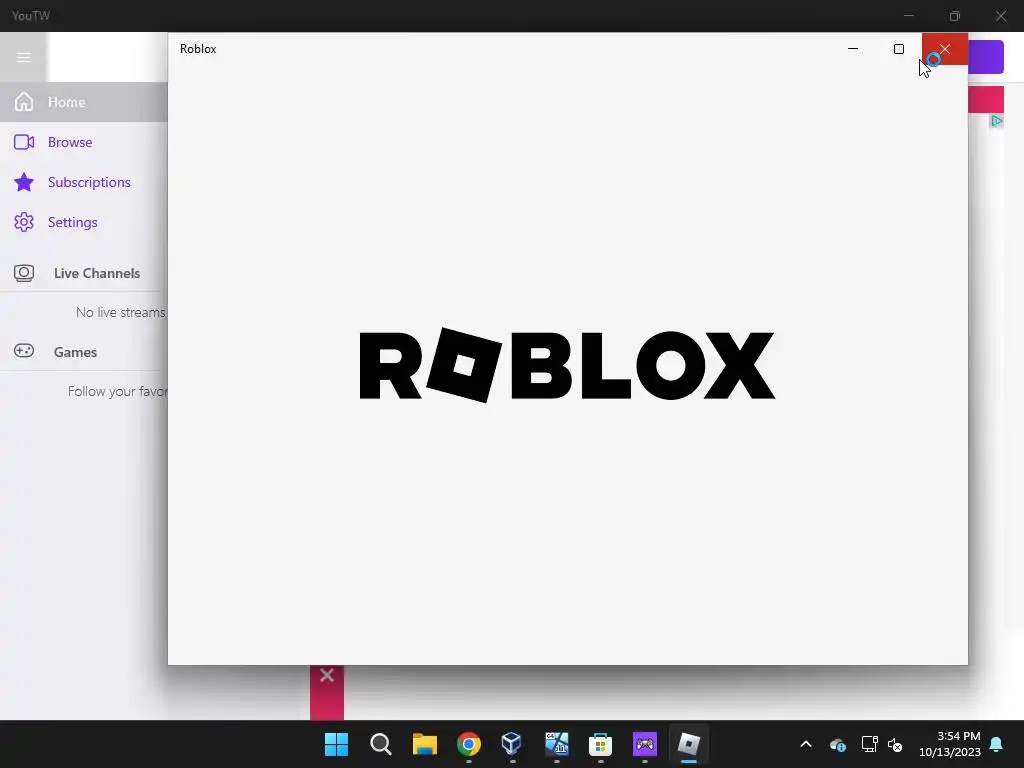This screenshot has height=768, width=1024.
Task: Open the clock showing 3:54 PM
Action: (950, 744)
